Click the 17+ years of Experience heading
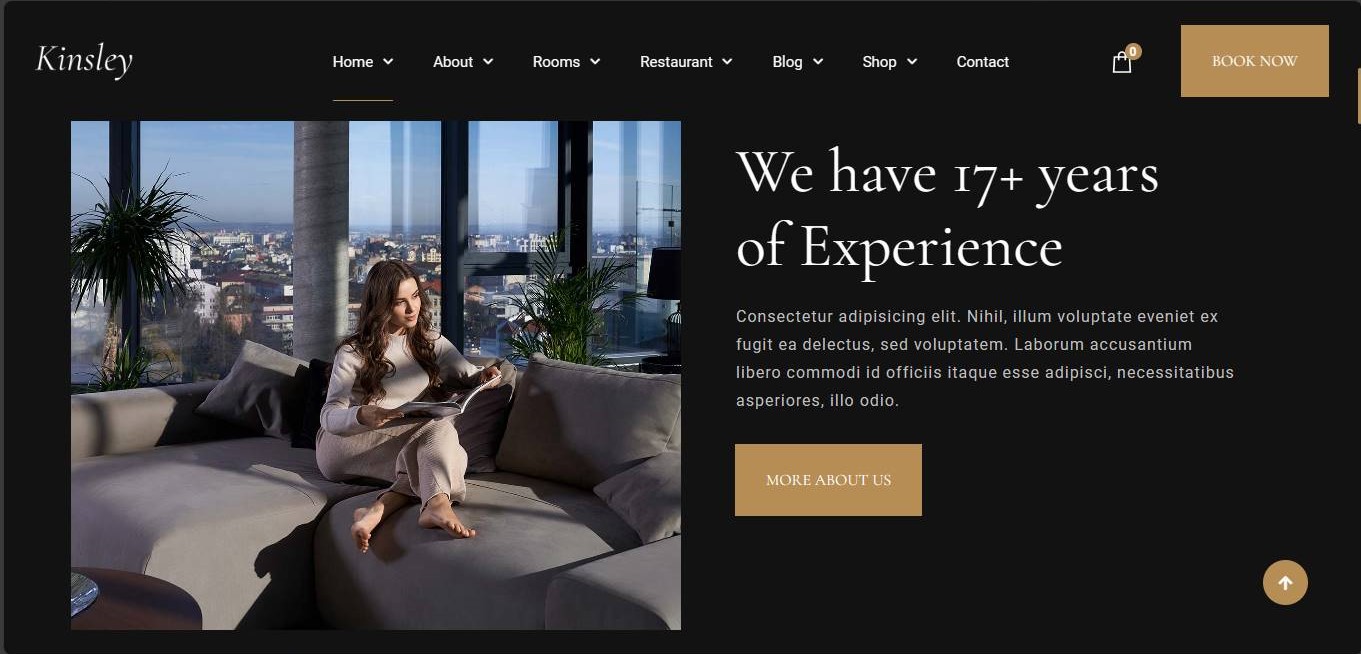 coord(947,208)
